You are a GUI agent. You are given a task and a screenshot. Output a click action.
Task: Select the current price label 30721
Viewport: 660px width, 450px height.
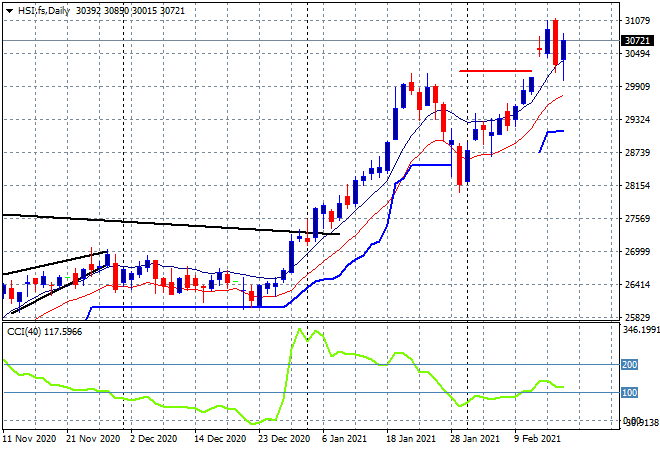click(637, 41)
